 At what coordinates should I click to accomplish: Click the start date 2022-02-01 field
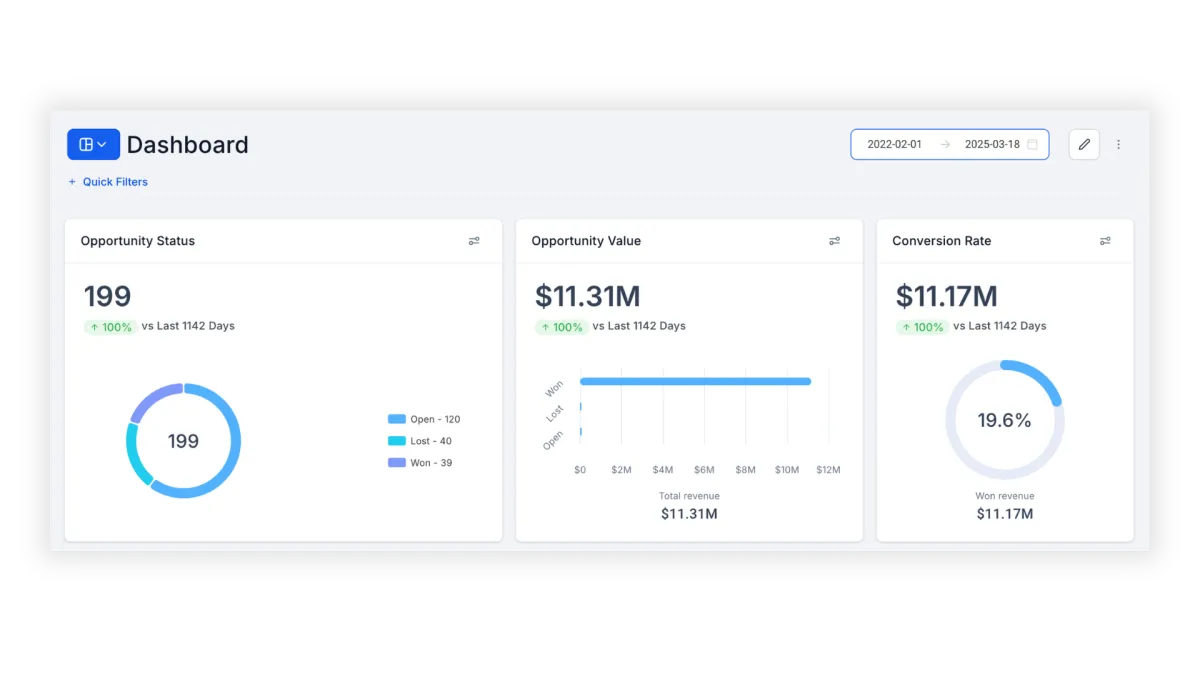[894, 144]
